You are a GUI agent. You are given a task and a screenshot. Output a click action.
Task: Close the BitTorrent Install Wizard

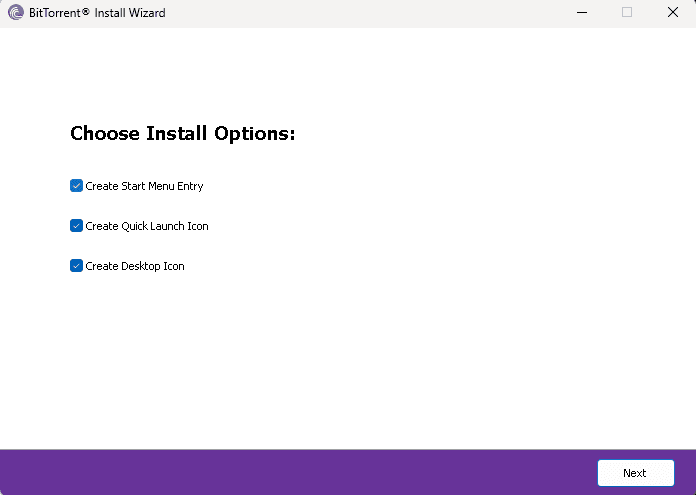[673, 13]
